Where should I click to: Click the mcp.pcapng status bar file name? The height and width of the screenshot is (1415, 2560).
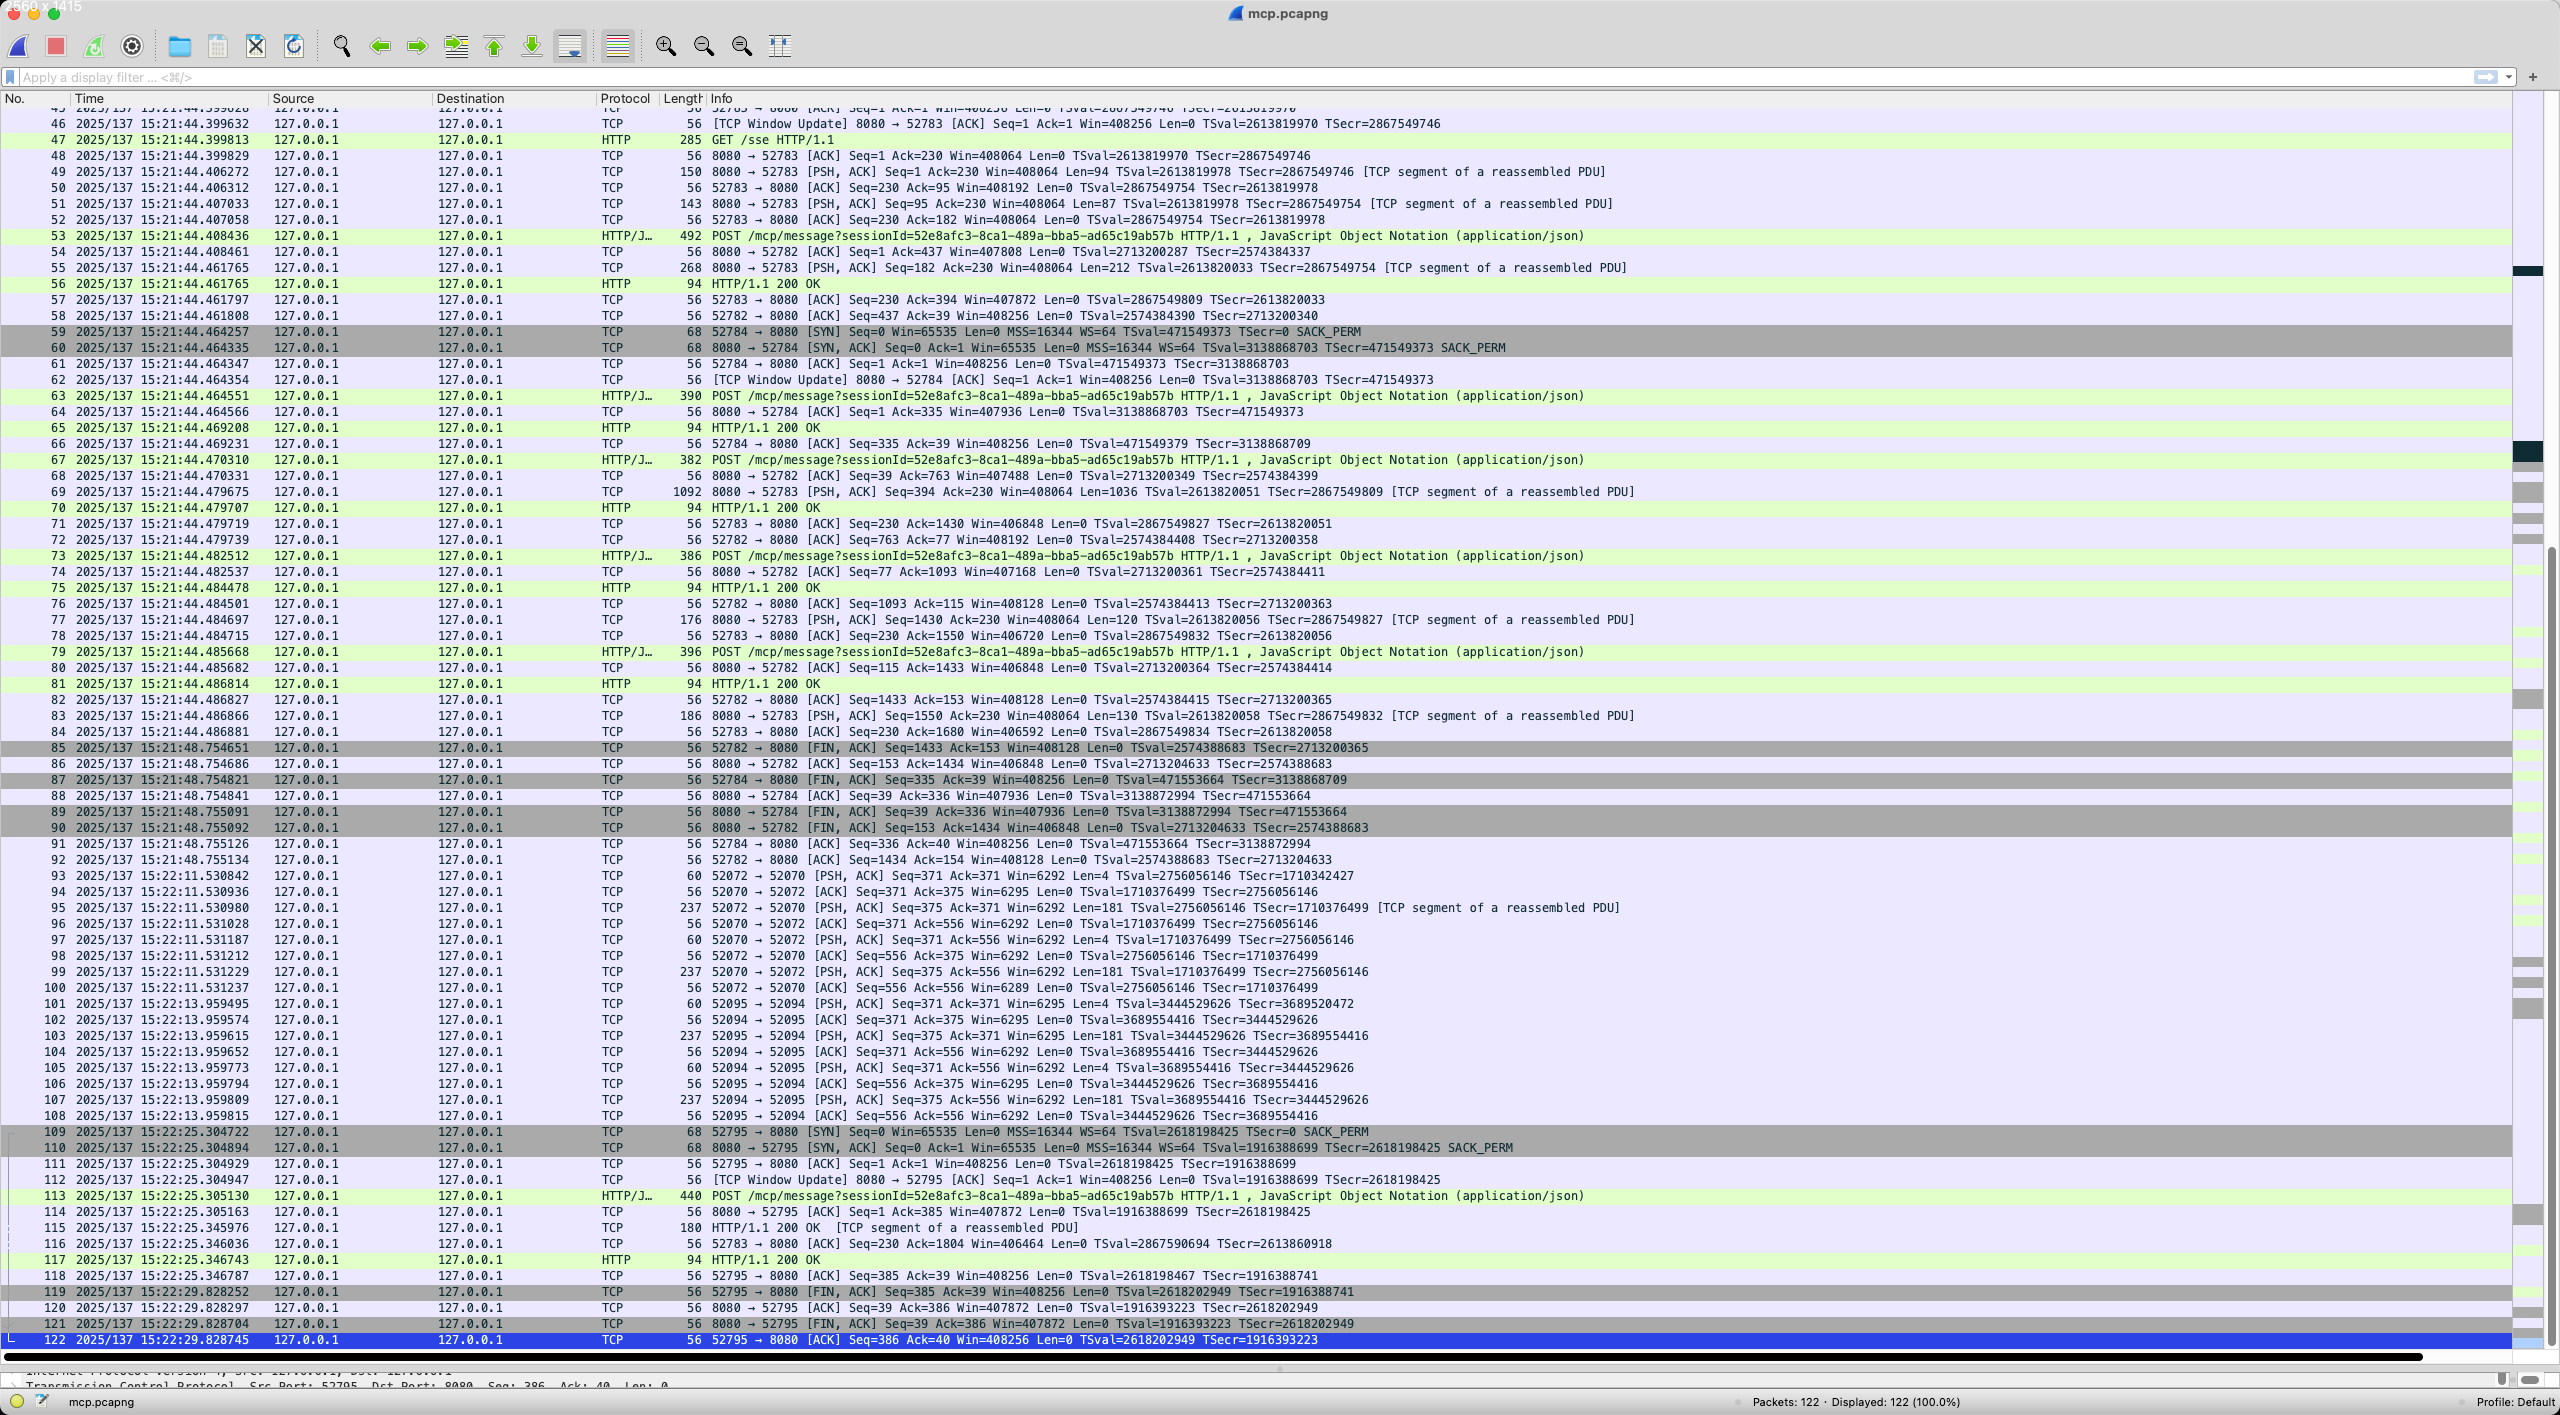click(101, 1402)
